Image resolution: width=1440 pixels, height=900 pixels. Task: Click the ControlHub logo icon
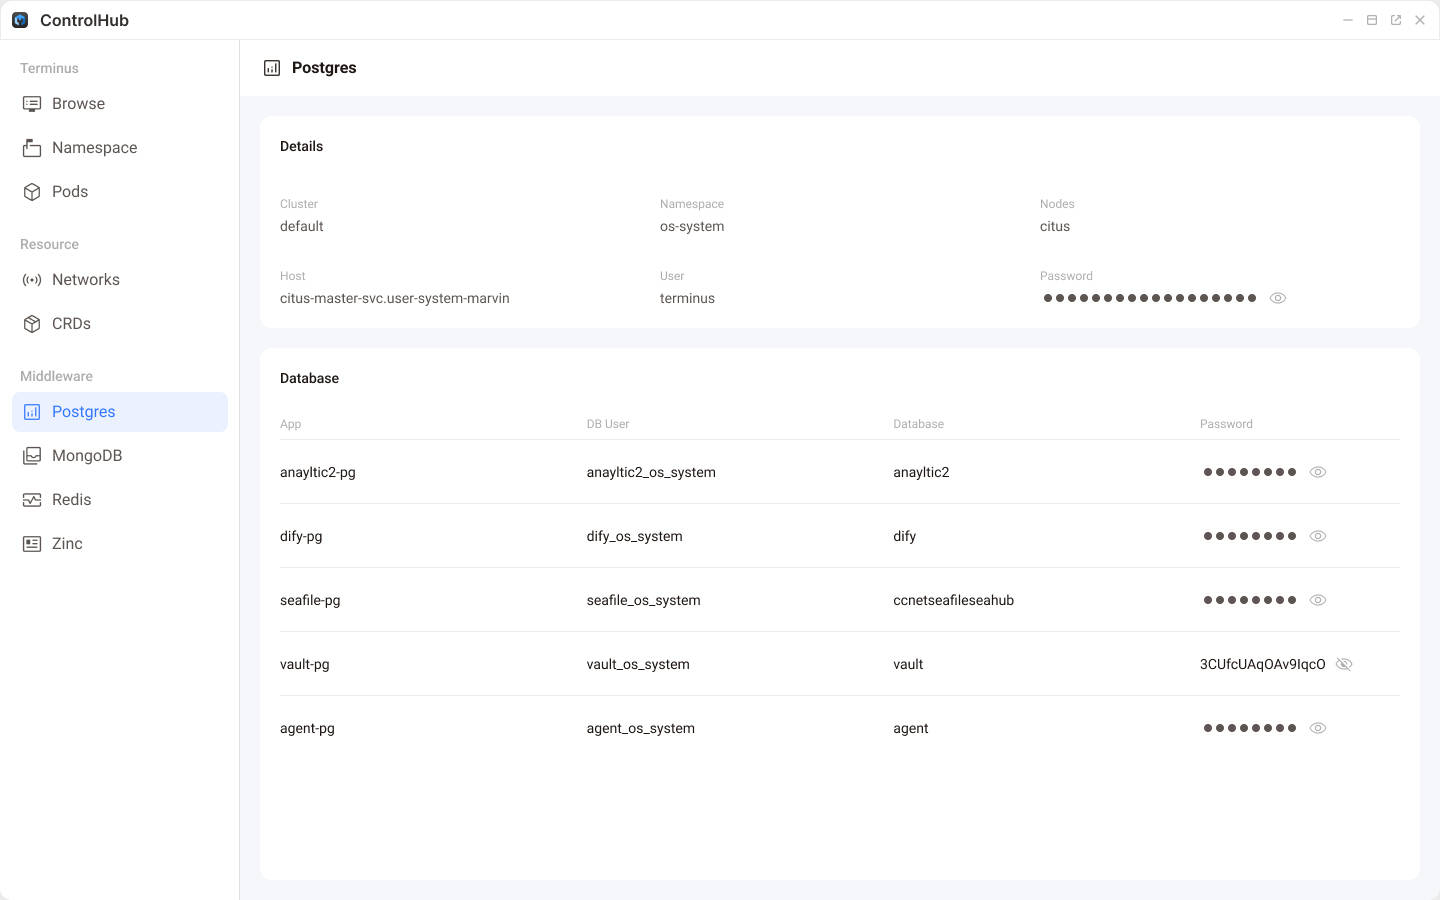pyautogui.click(x=20, y=20)
